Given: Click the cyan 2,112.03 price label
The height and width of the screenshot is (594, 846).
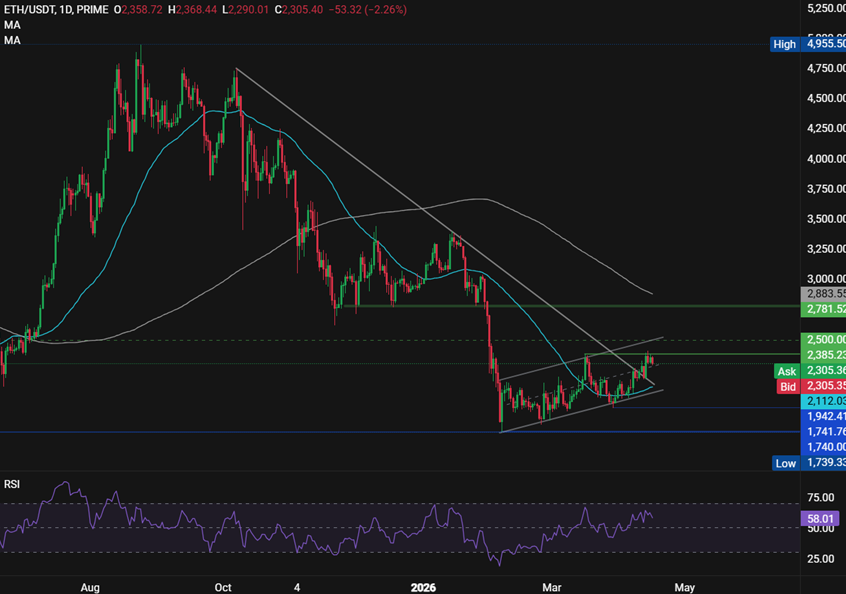Looking at the screenshot, I should (x=820, y=401).
